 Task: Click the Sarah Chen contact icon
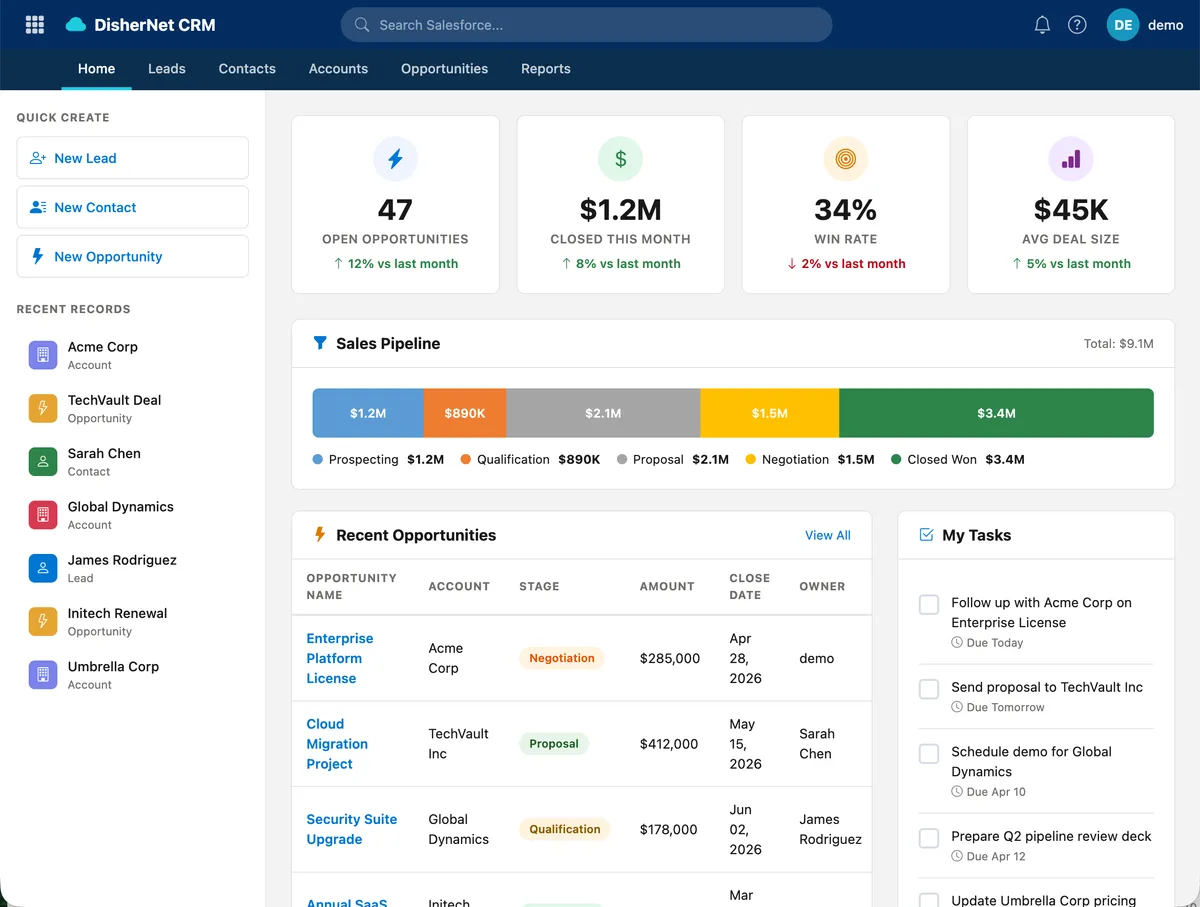click(x=42, y=461)
